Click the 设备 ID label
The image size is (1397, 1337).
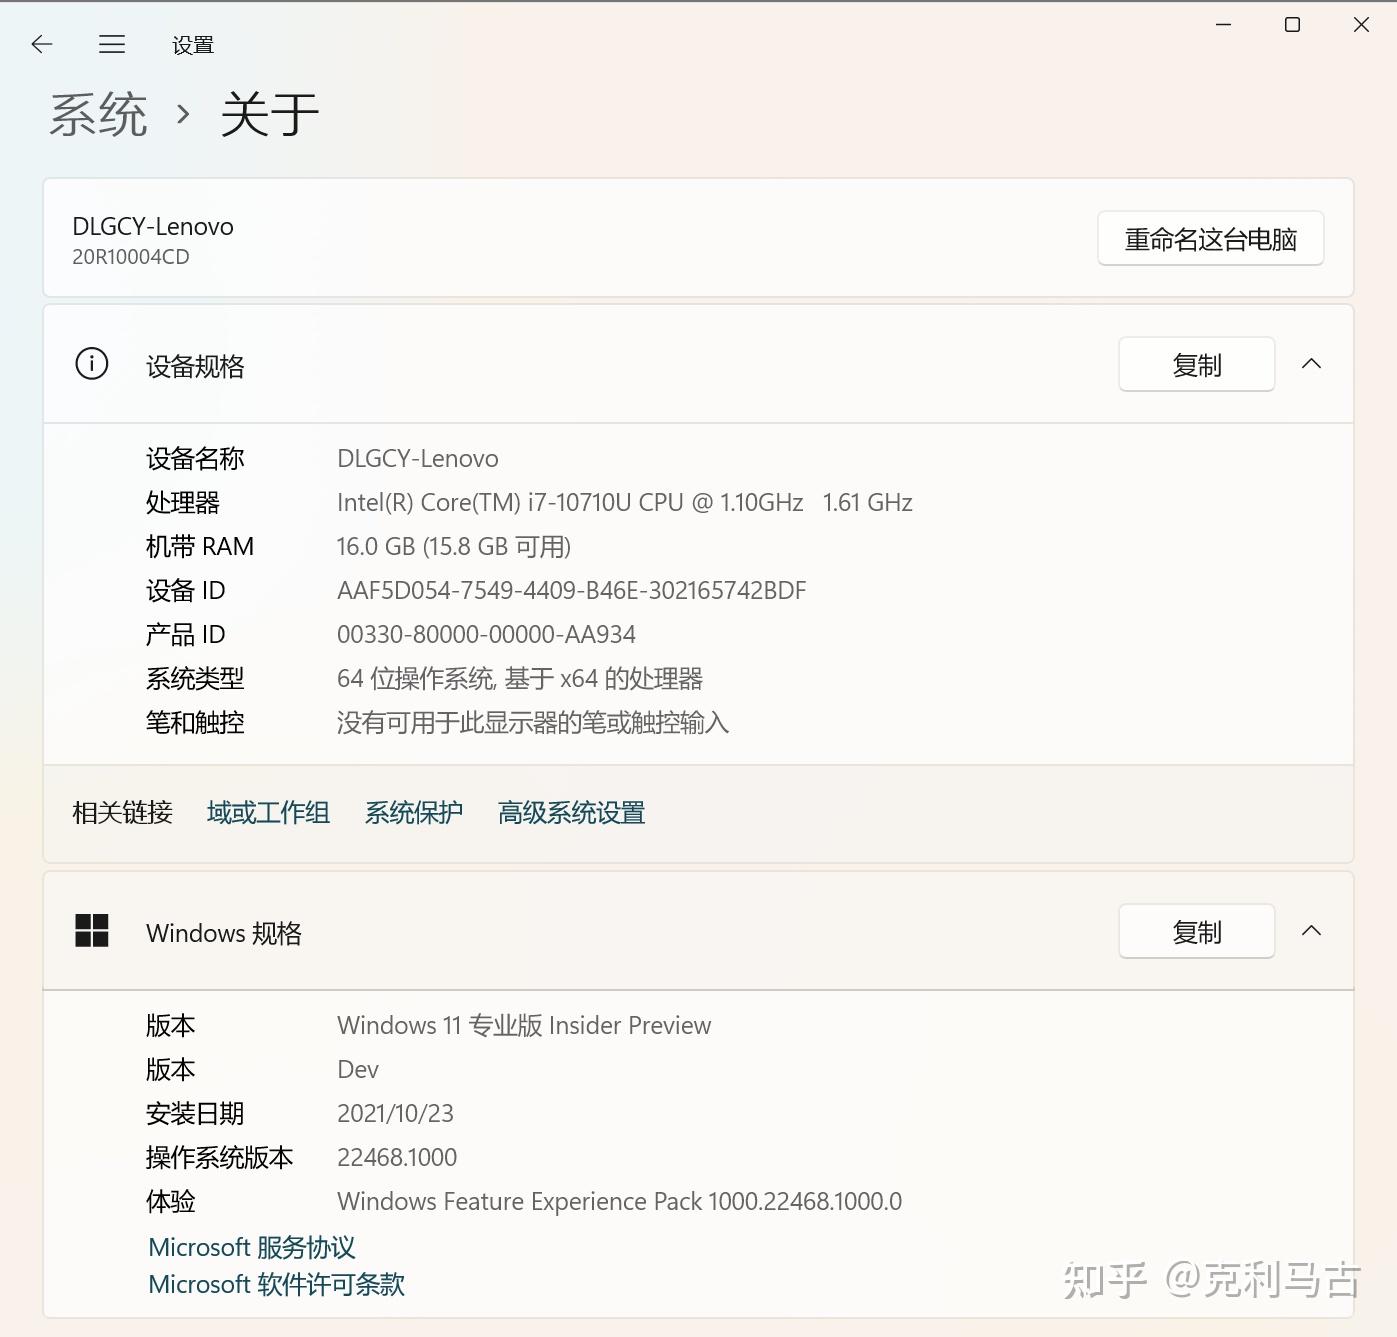tap(185, 591)
